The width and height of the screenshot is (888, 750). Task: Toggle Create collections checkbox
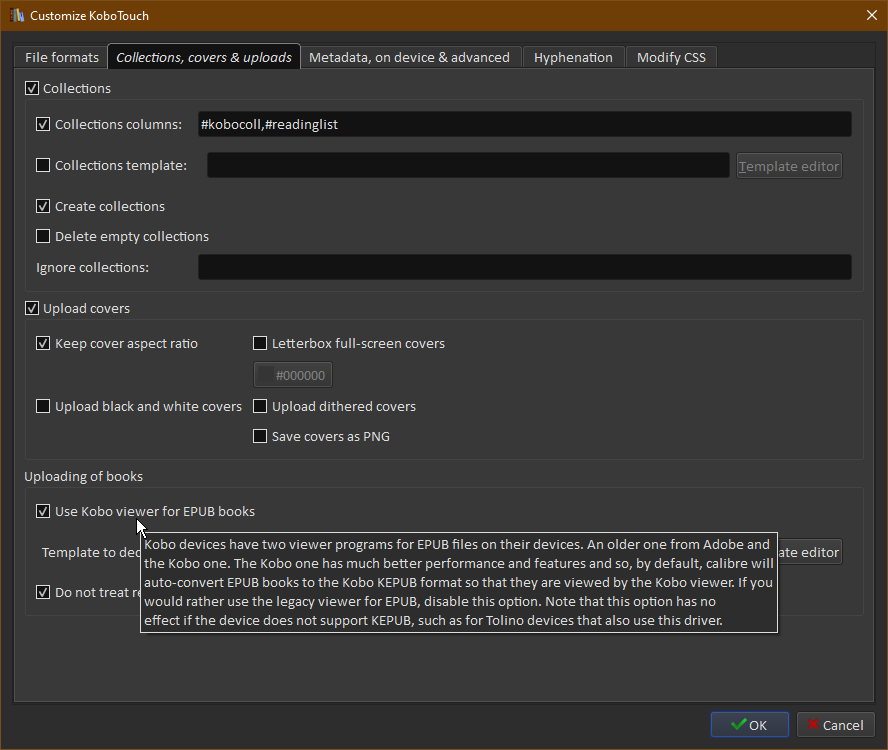(x=43, y=206)
